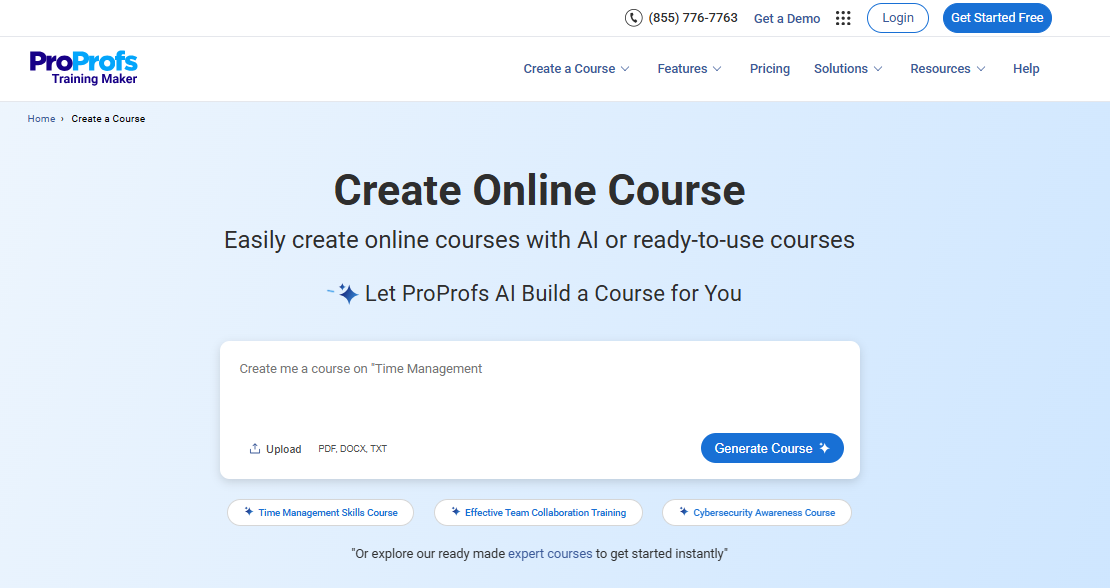The height and width of the screenshot is (588, 1110).
Task: Click the Create a Course breadcrumb text
Action: click(108, 118)
